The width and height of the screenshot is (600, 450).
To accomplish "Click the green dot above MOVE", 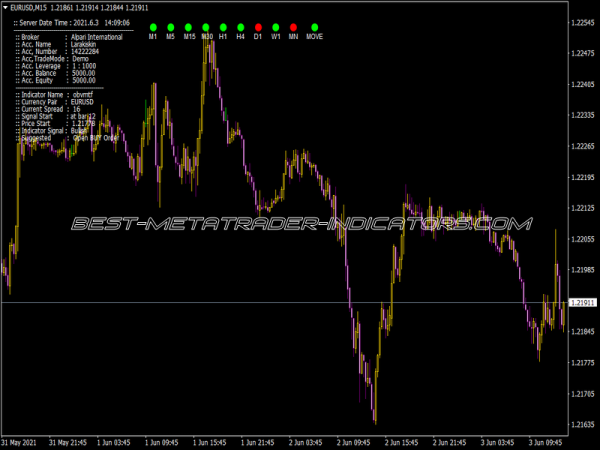I will click(x=315, y=26).
